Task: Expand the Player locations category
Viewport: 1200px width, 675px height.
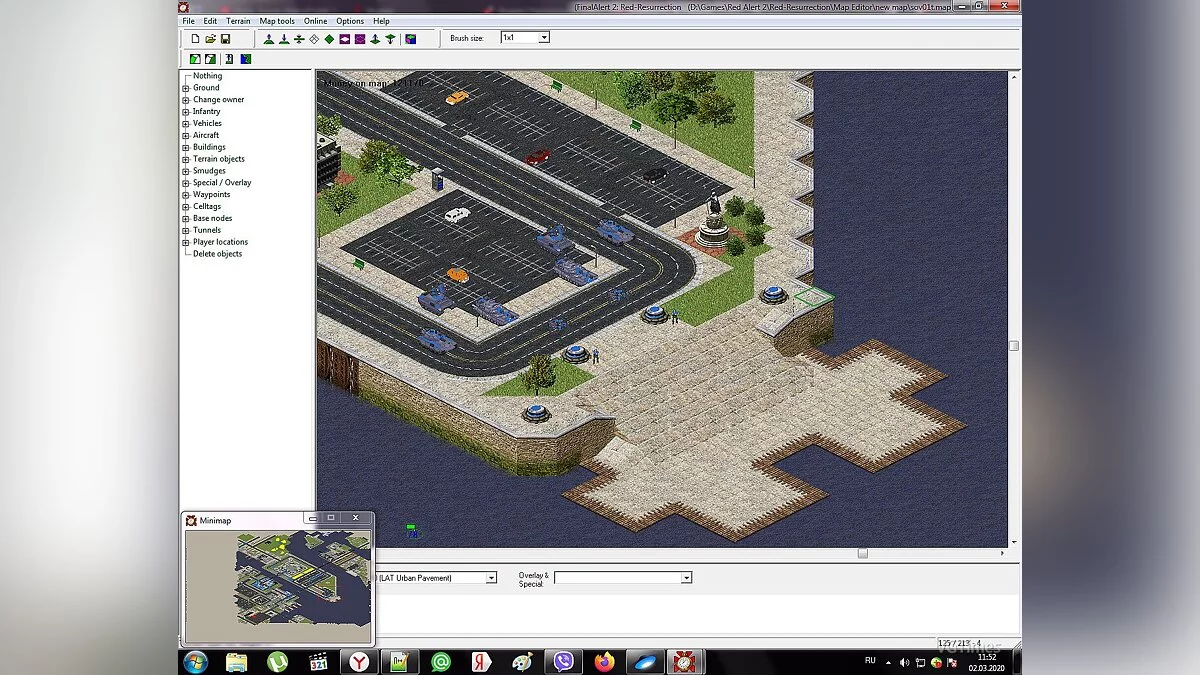Action: coord(184,241)
